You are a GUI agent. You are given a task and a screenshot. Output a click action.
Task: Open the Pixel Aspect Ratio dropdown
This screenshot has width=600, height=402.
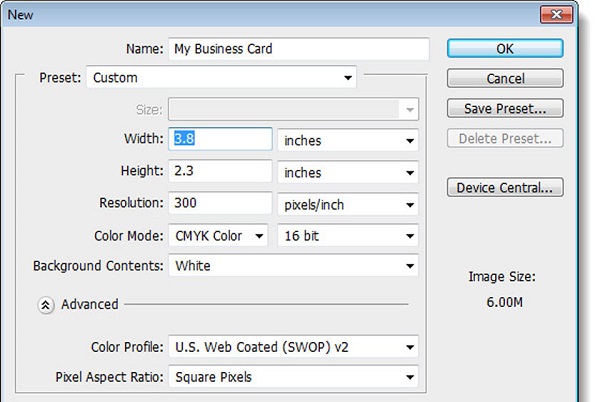pos(293,378)
